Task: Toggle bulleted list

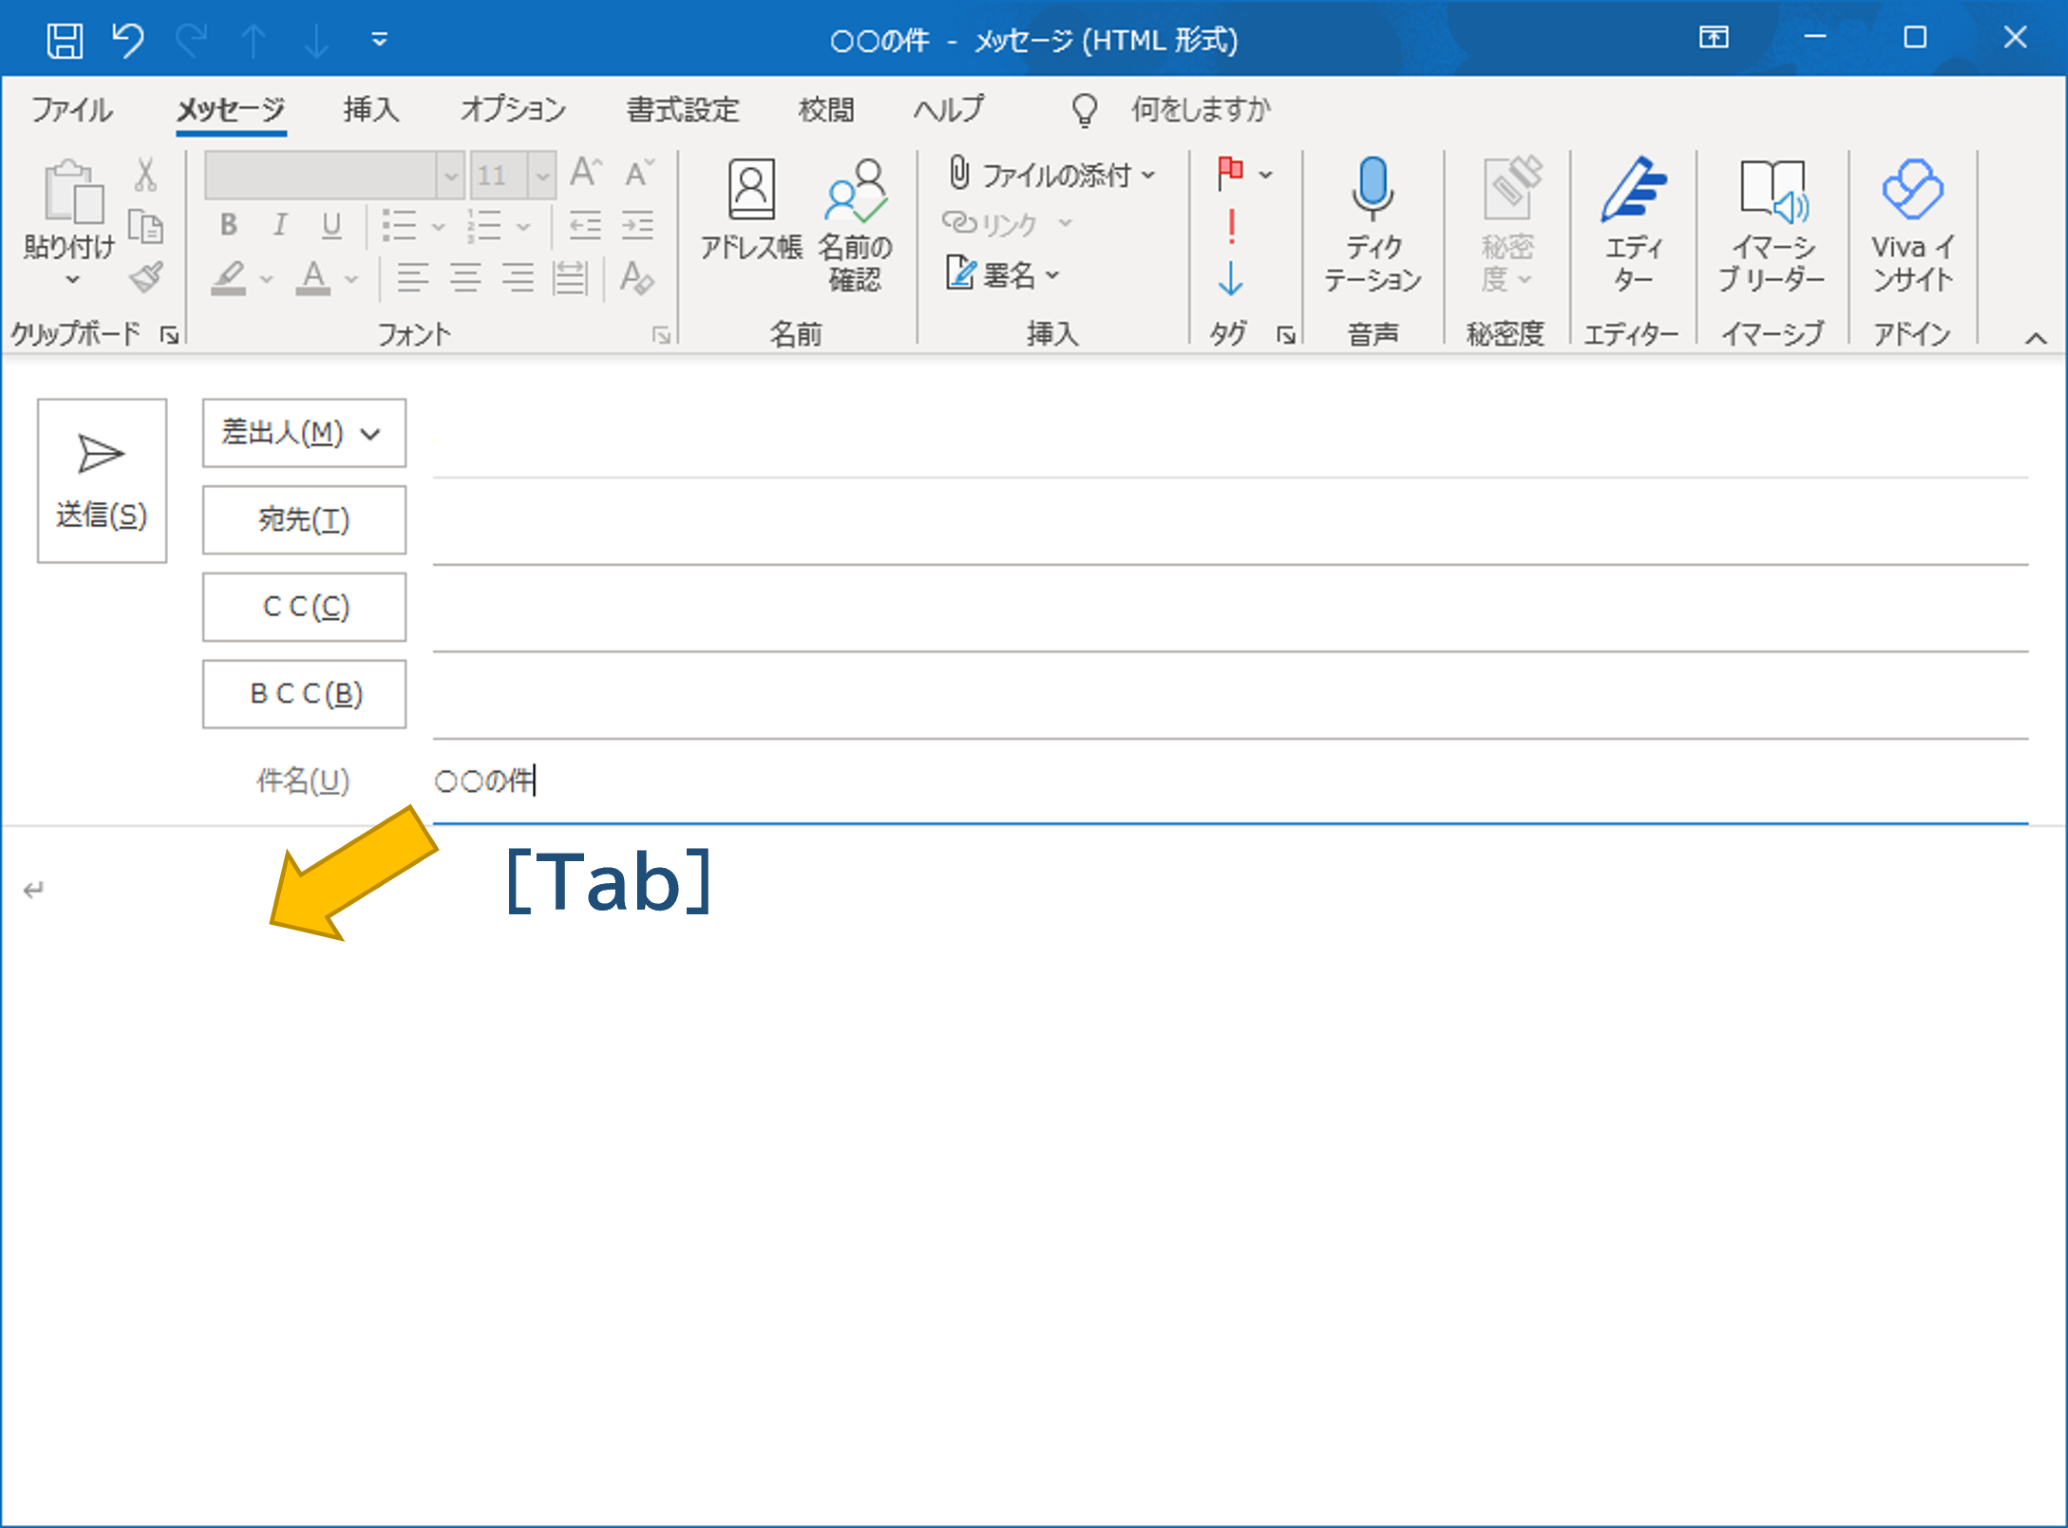Action: tap(400, 226)
